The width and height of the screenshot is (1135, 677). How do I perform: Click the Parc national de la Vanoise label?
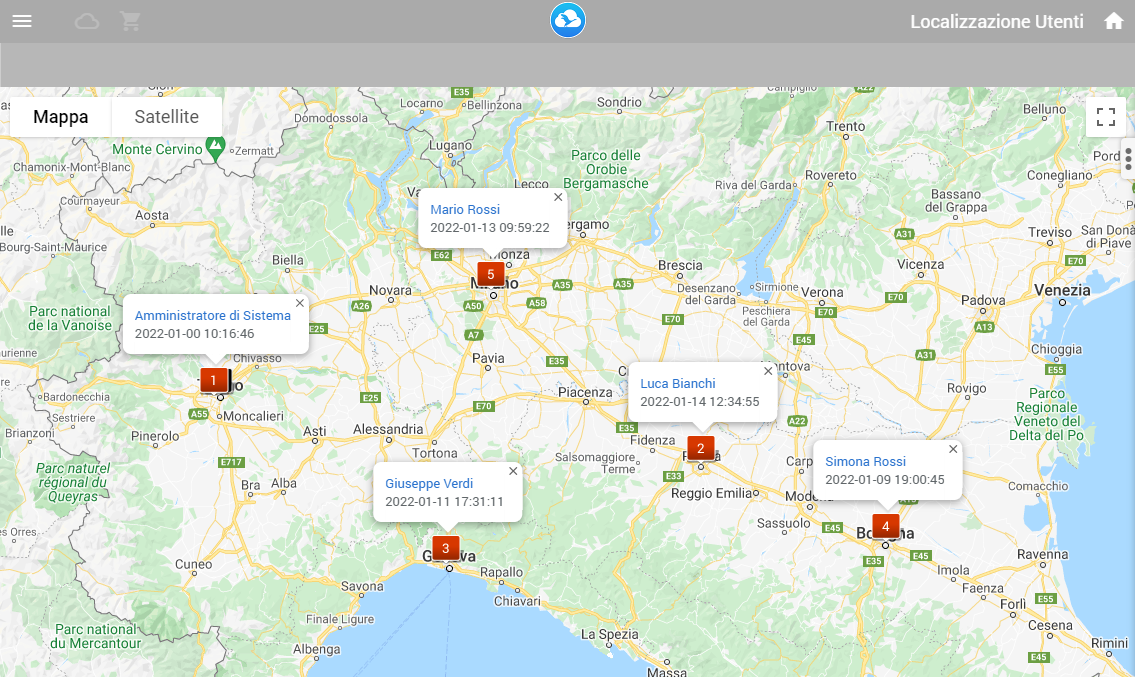click(69, 319)
